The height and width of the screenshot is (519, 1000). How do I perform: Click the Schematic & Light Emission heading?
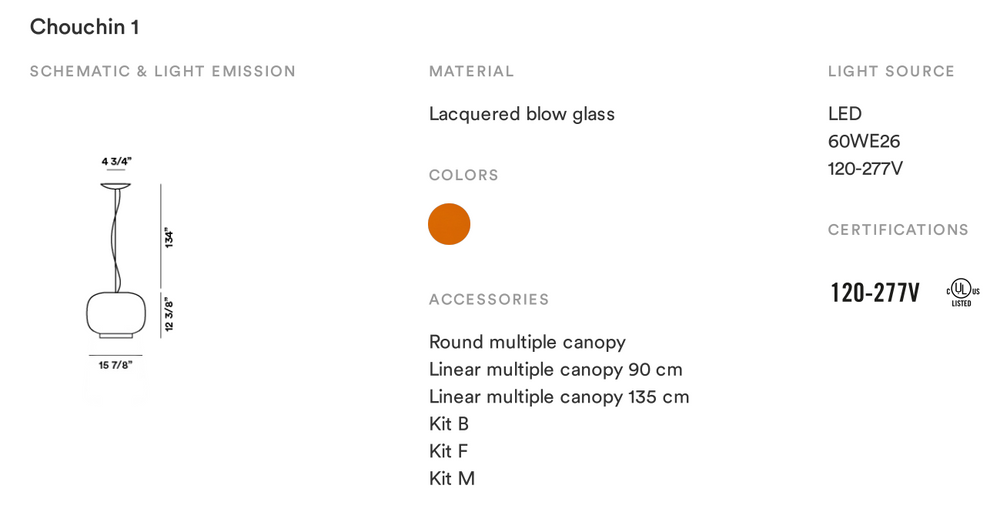tap(163, 71)
